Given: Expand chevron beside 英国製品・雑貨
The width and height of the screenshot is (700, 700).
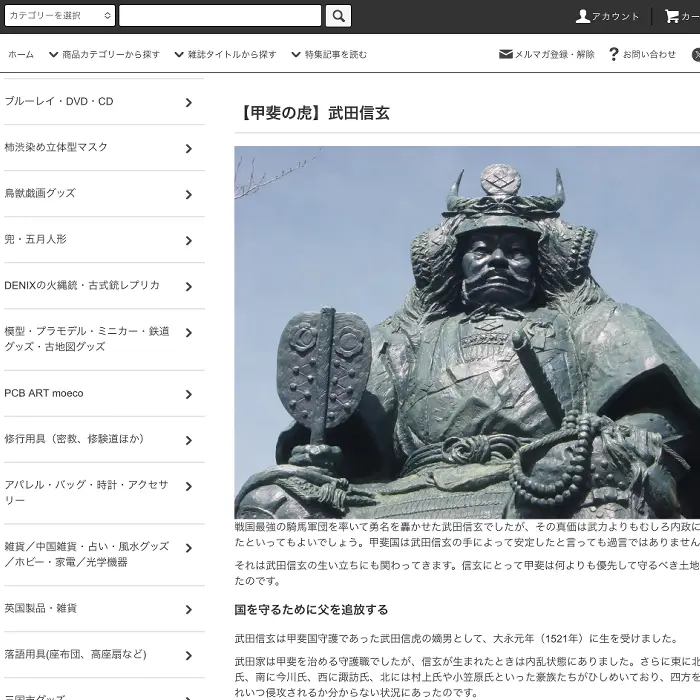Looking at the screenshot, I should click(189, 609).
